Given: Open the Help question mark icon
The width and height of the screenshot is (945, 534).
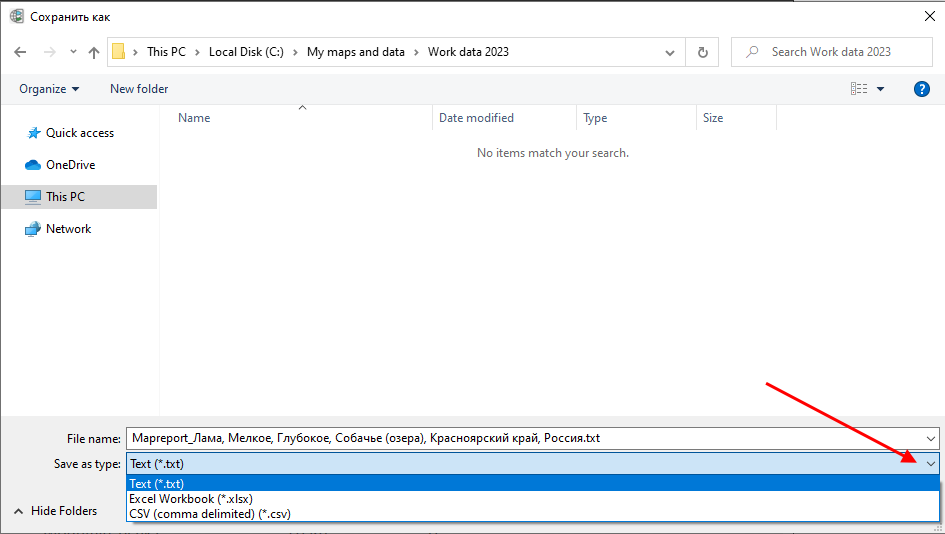Looking at the screenshot, I should (x=922, y=89).
